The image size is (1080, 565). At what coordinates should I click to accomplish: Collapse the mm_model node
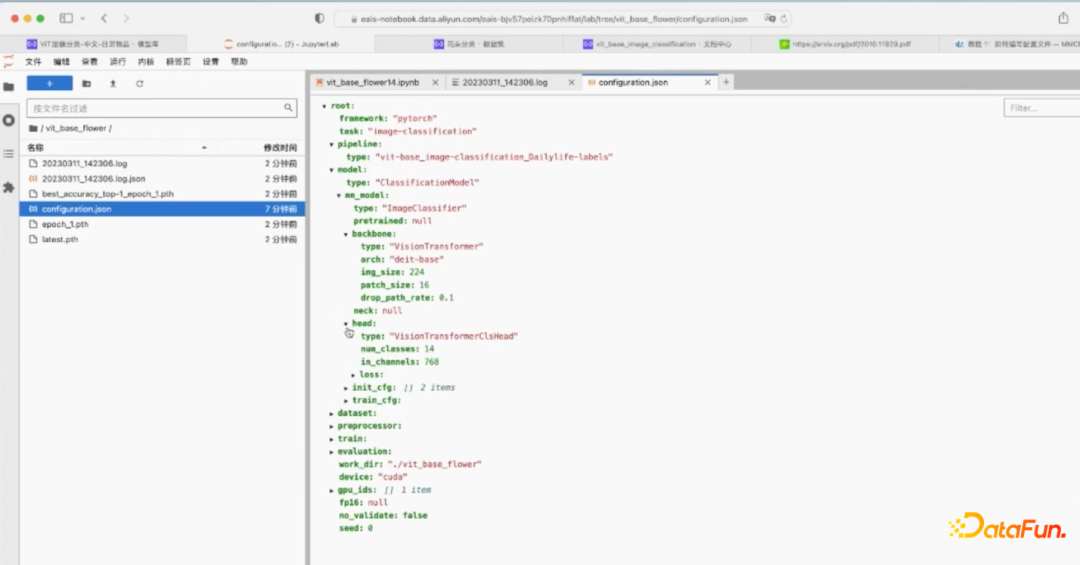(339, 196)
